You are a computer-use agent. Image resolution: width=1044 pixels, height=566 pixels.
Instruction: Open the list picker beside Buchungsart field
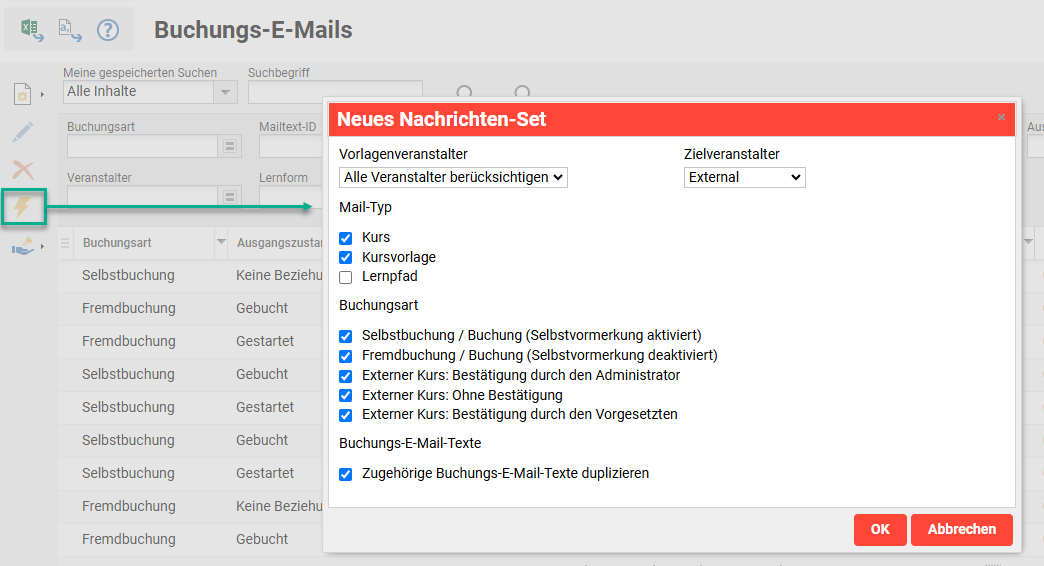tap(230, 146)
